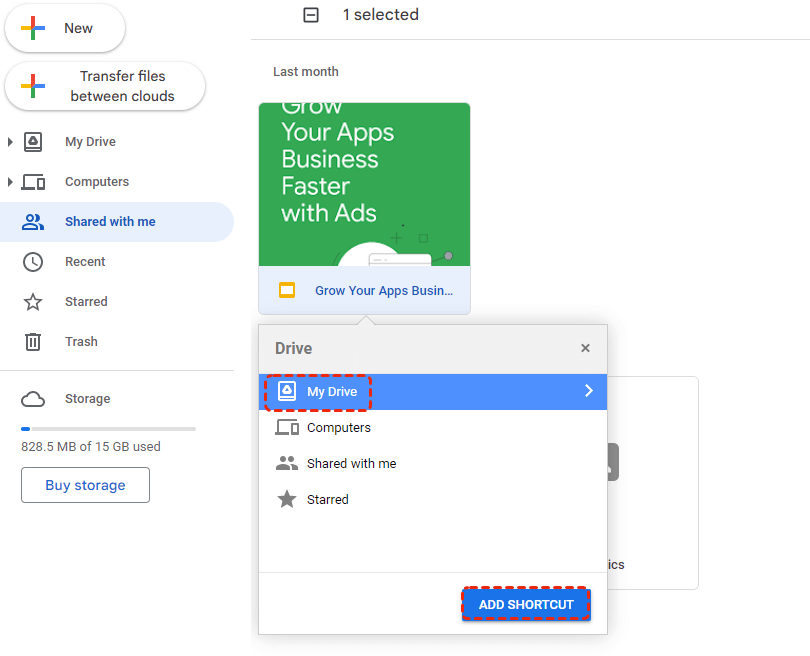This screenshot has width=810, height=656.
Task: Click the Starred star outline icon in sidebar
Action: (33, 302)
